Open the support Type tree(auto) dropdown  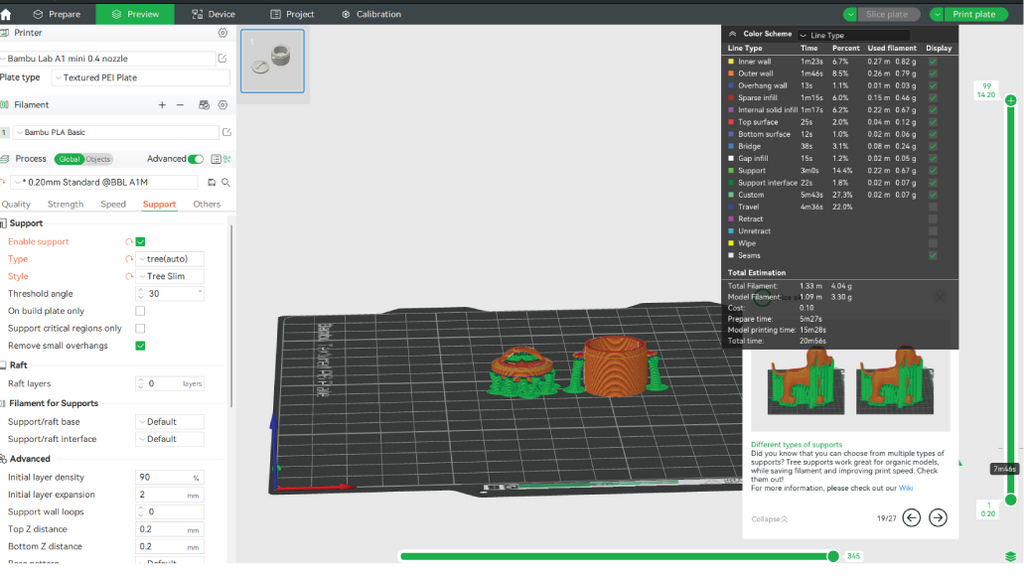(x=170, y=259)
